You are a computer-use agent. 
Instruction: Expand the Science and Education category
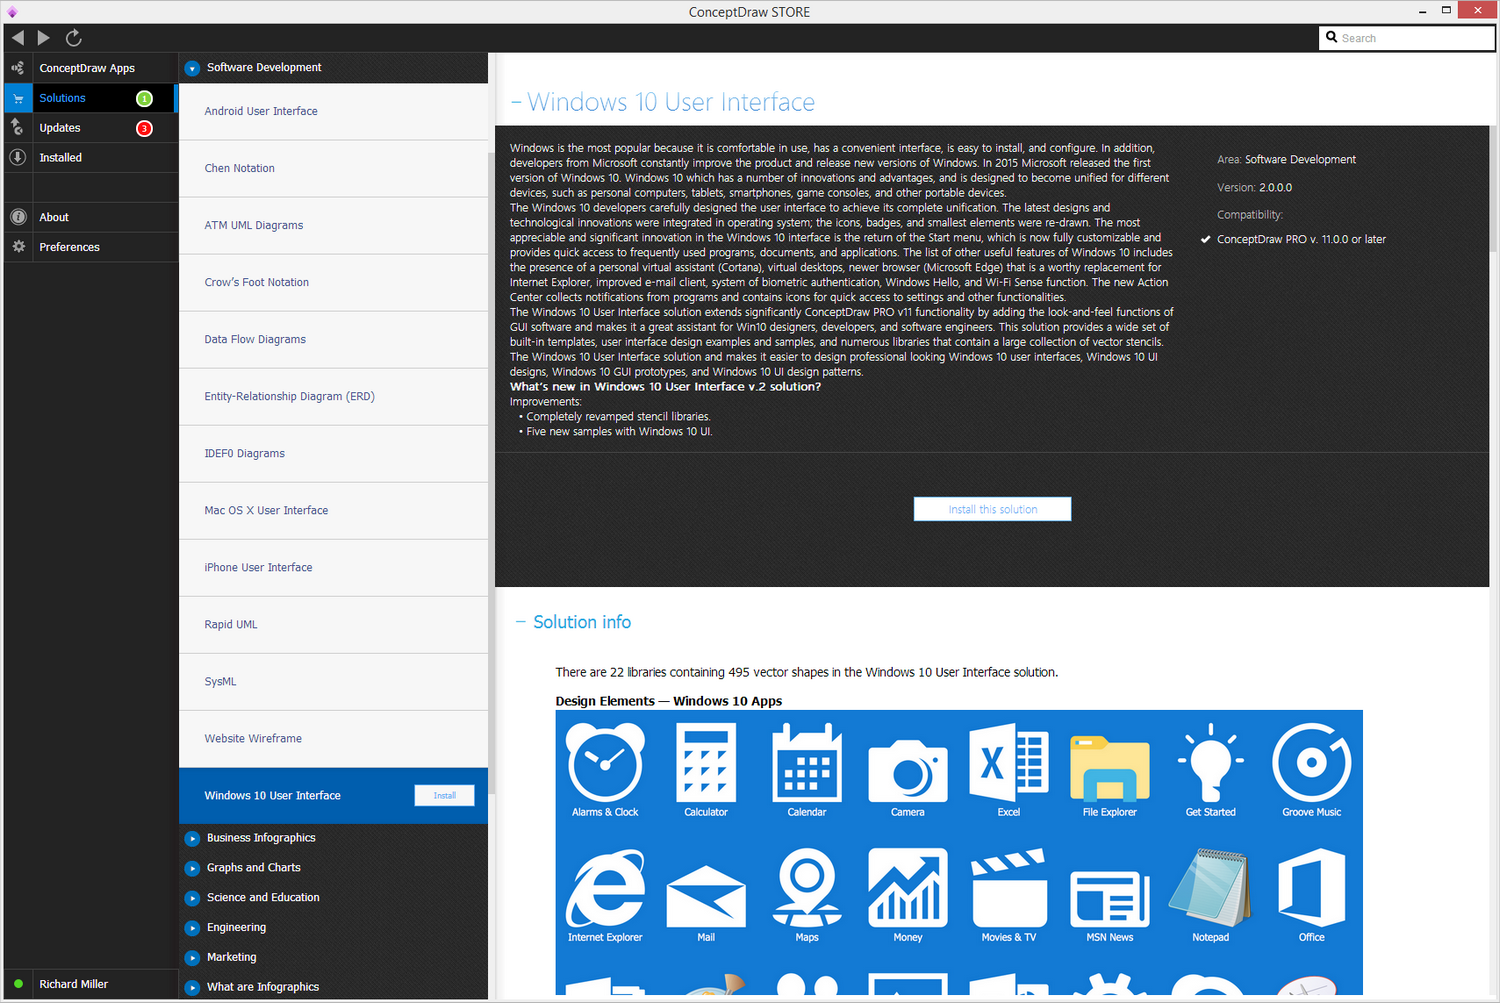coord(193,898)
